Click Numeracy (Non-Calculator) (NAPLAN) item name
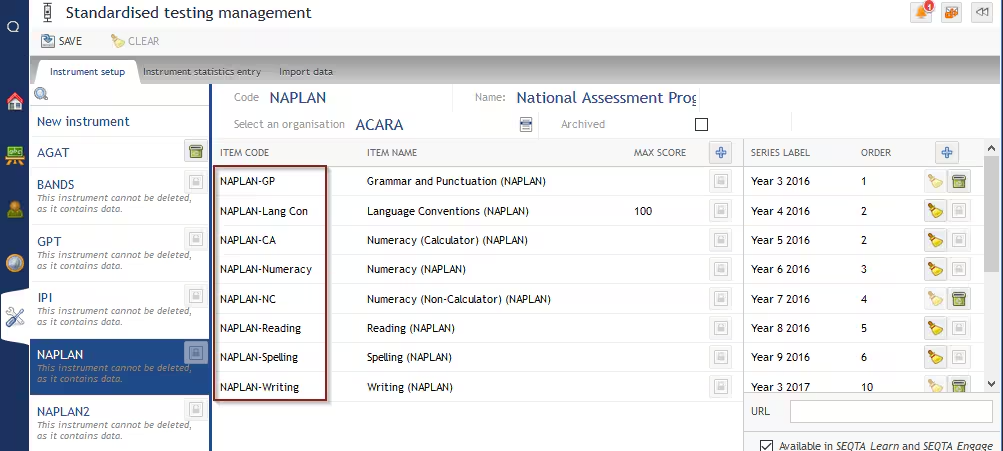 pyautogui.click(x=459, y=299)
